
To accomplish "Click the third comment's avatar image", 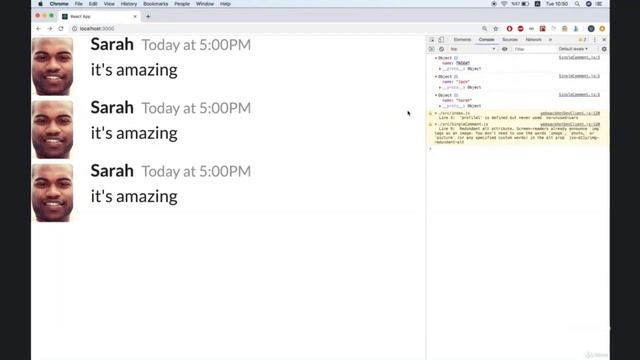I will pos(53,193).
